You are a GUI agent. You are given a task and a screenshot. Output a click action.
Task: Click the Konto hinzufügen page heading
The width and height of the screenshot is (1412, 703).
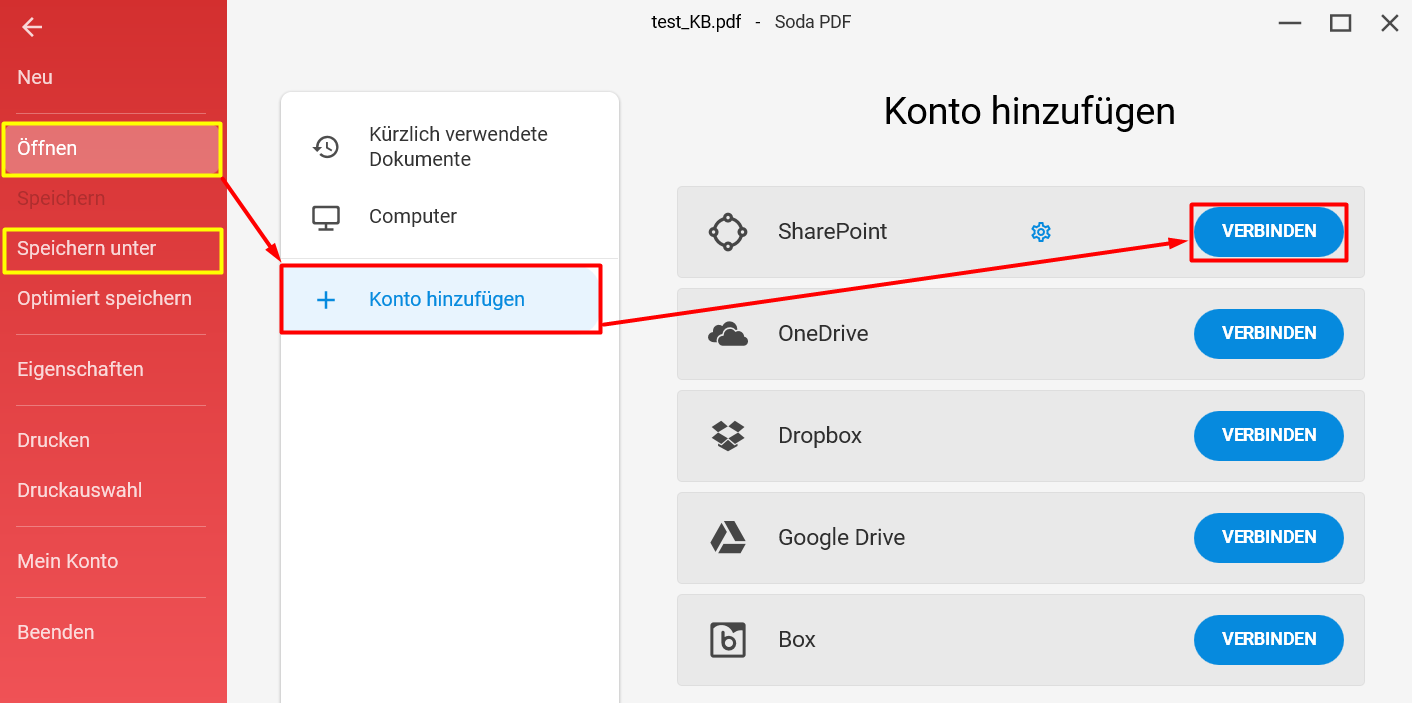pos(1029,112)
